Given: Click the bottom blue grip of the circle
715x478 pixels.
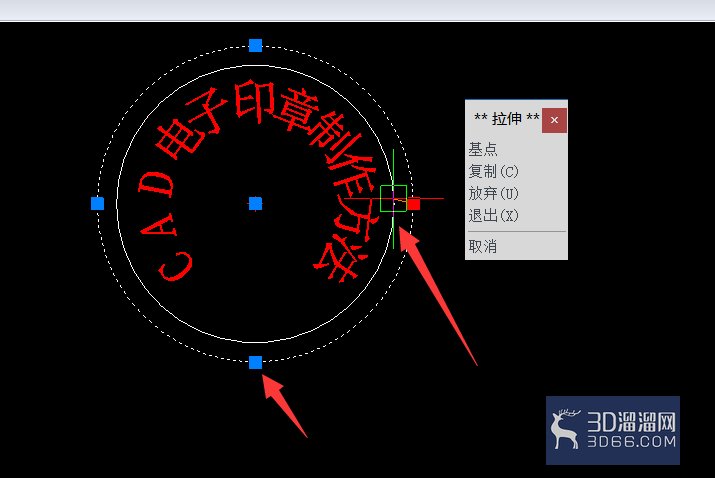Looking at the screenshot, I should click(x=255, y=363).
